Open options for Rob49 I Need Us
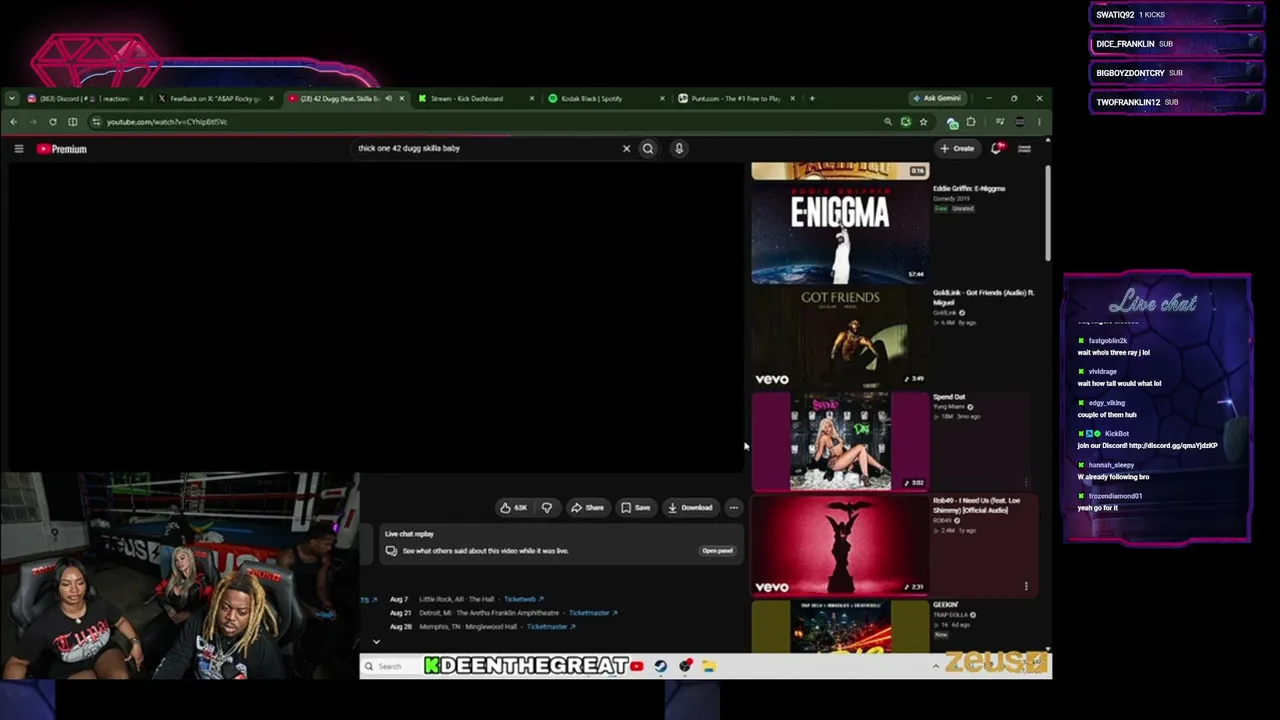The image size is (1280, 720). (1026, 587)
